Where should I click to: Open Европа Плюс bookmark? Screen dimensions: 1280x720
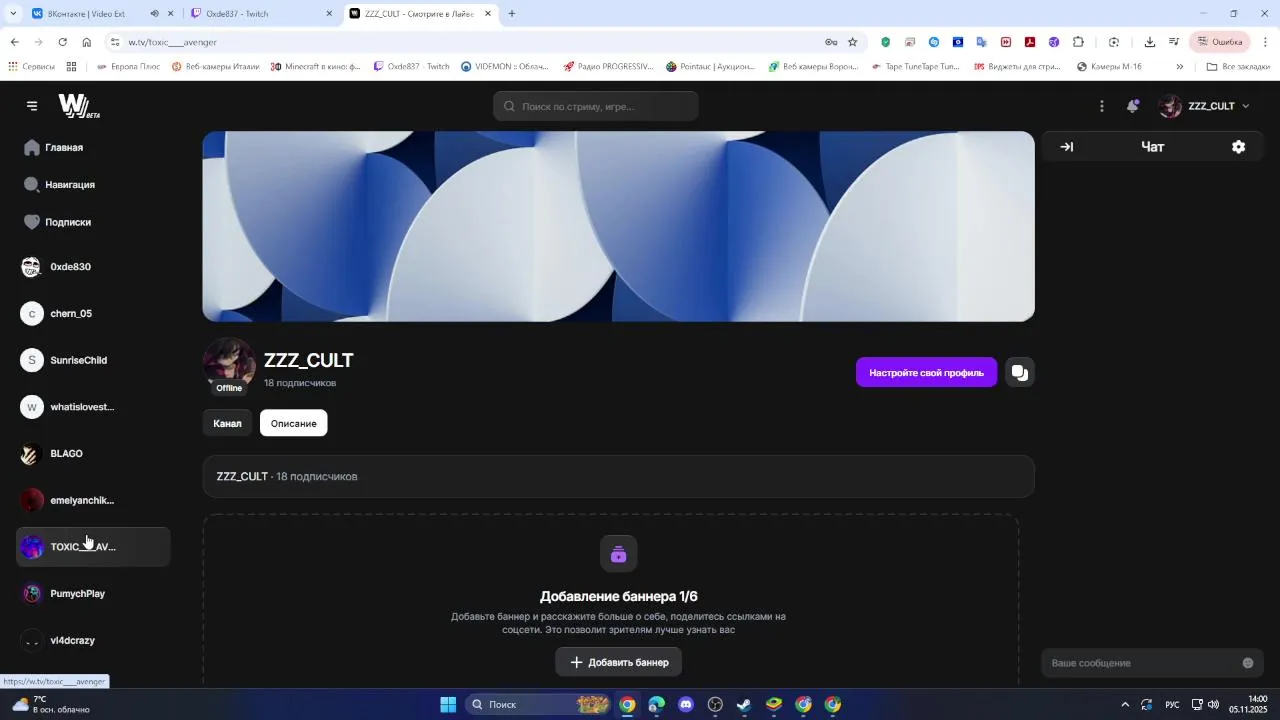(x=128, y=67)
